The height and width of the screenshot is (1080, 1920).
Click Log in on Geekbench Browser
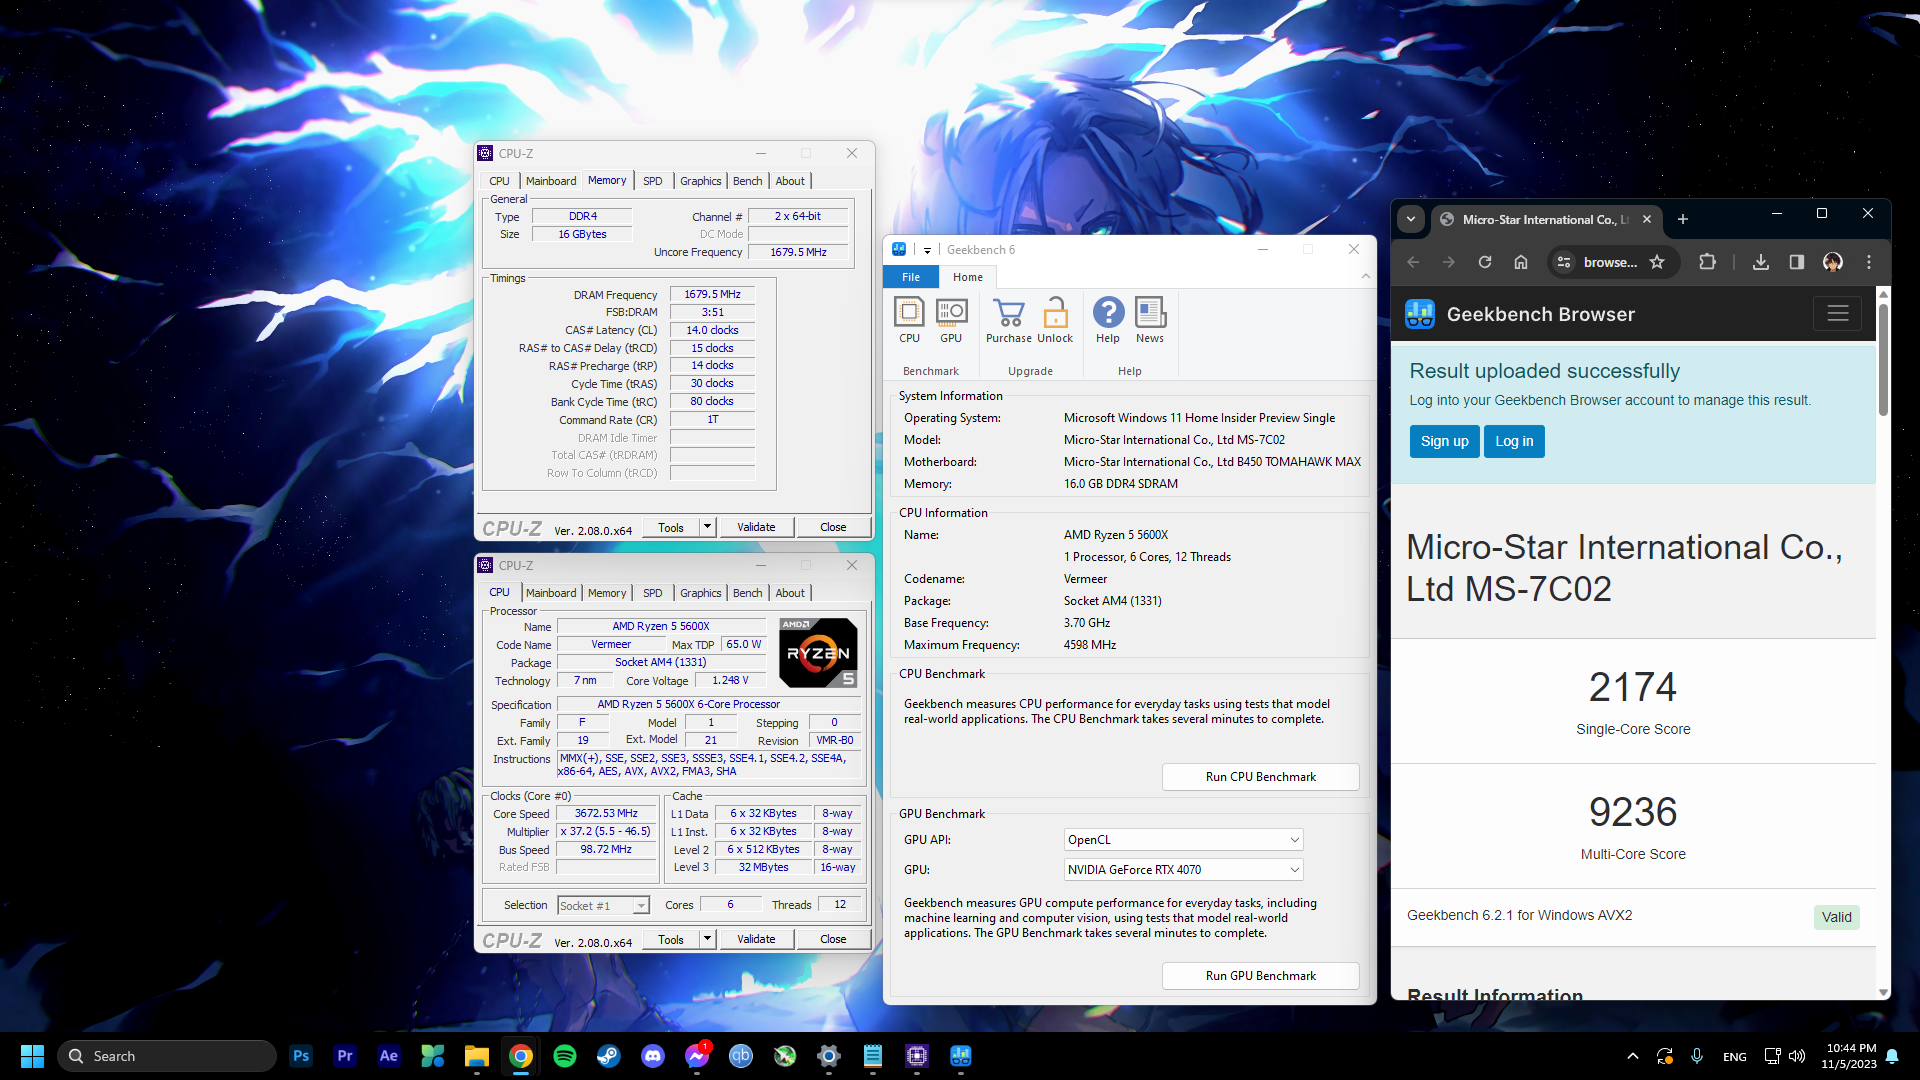pyautogui.click(x=1514, y=441)
